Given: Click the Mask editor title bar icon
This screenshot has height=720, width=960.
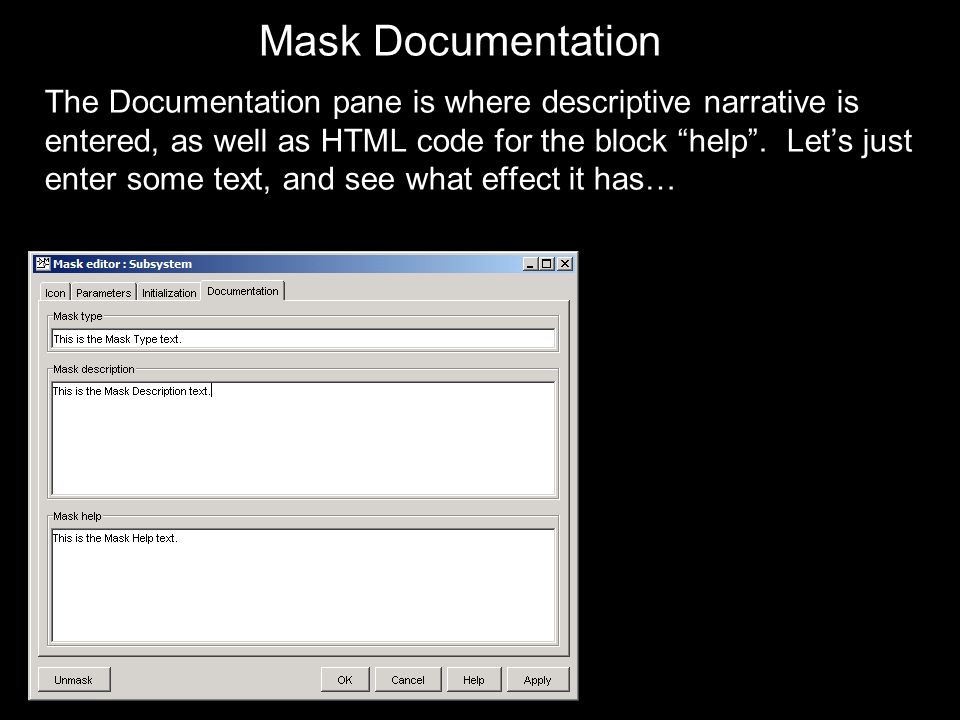Looking at the screenshot, I should coord(42,264).
